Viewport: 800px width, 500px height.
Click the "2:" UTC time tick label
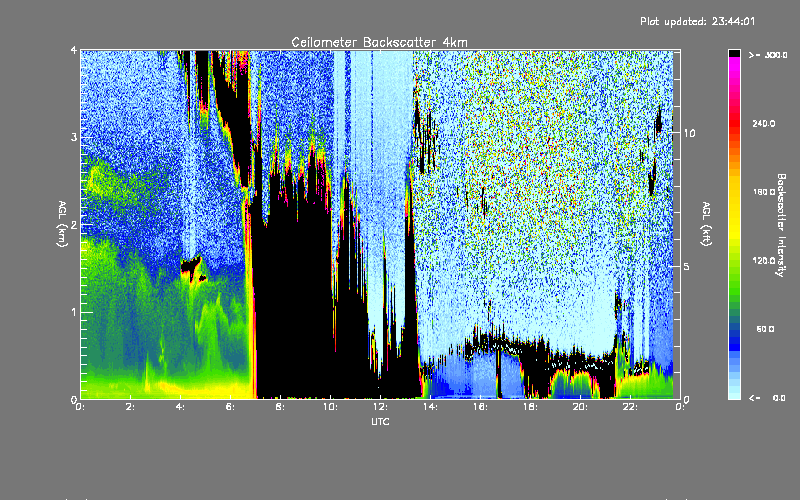click(130, 407)
